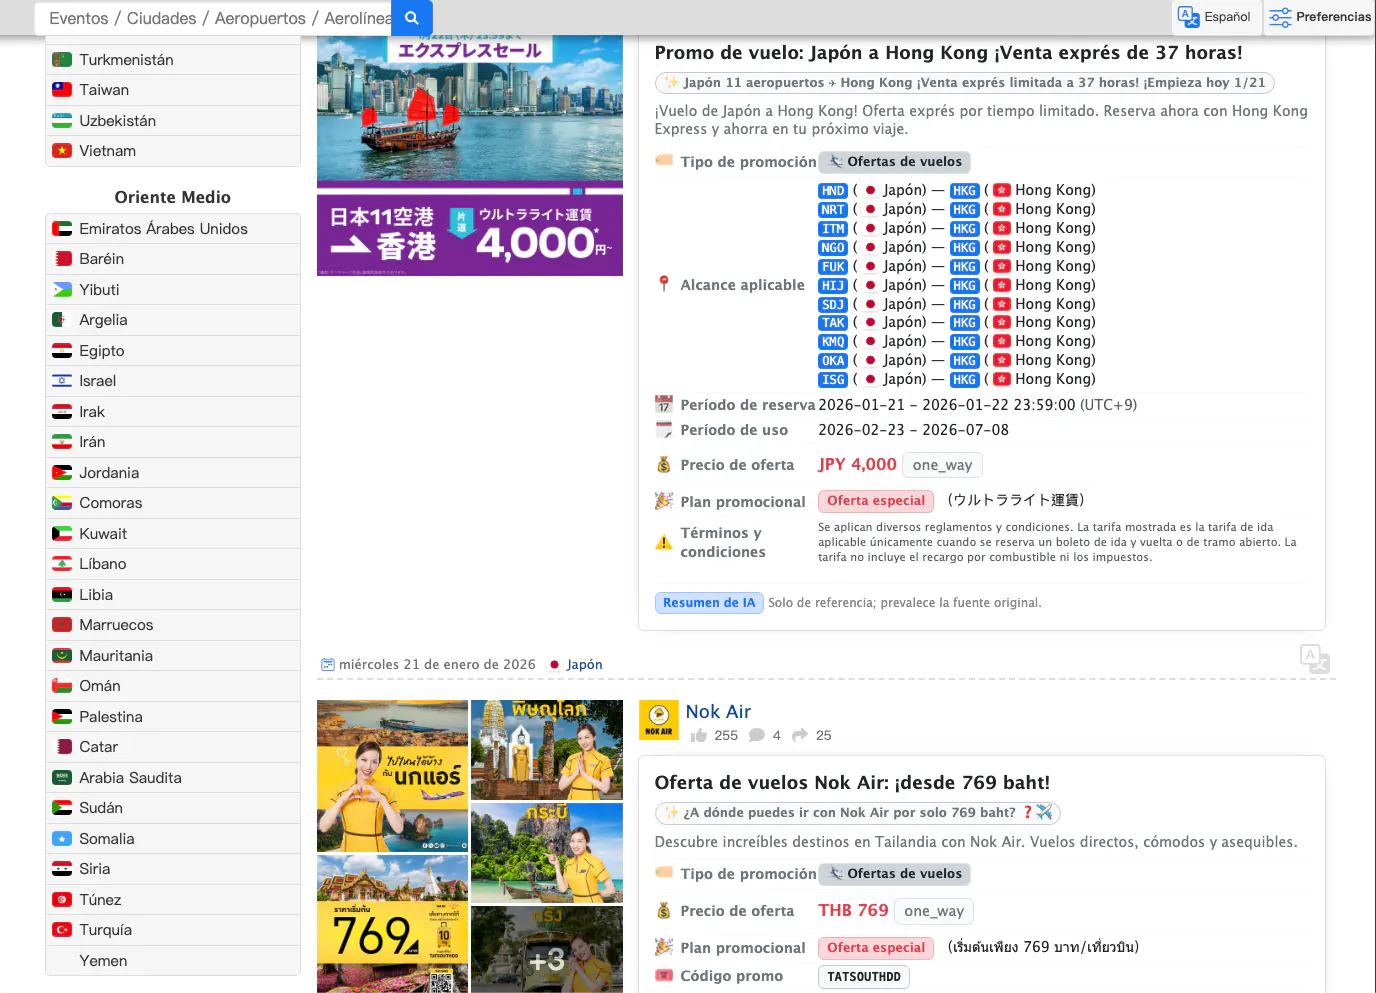The height and width of the screenshot is (993, 1376).
Task: Select Catar in the country list
Action: 173,747
